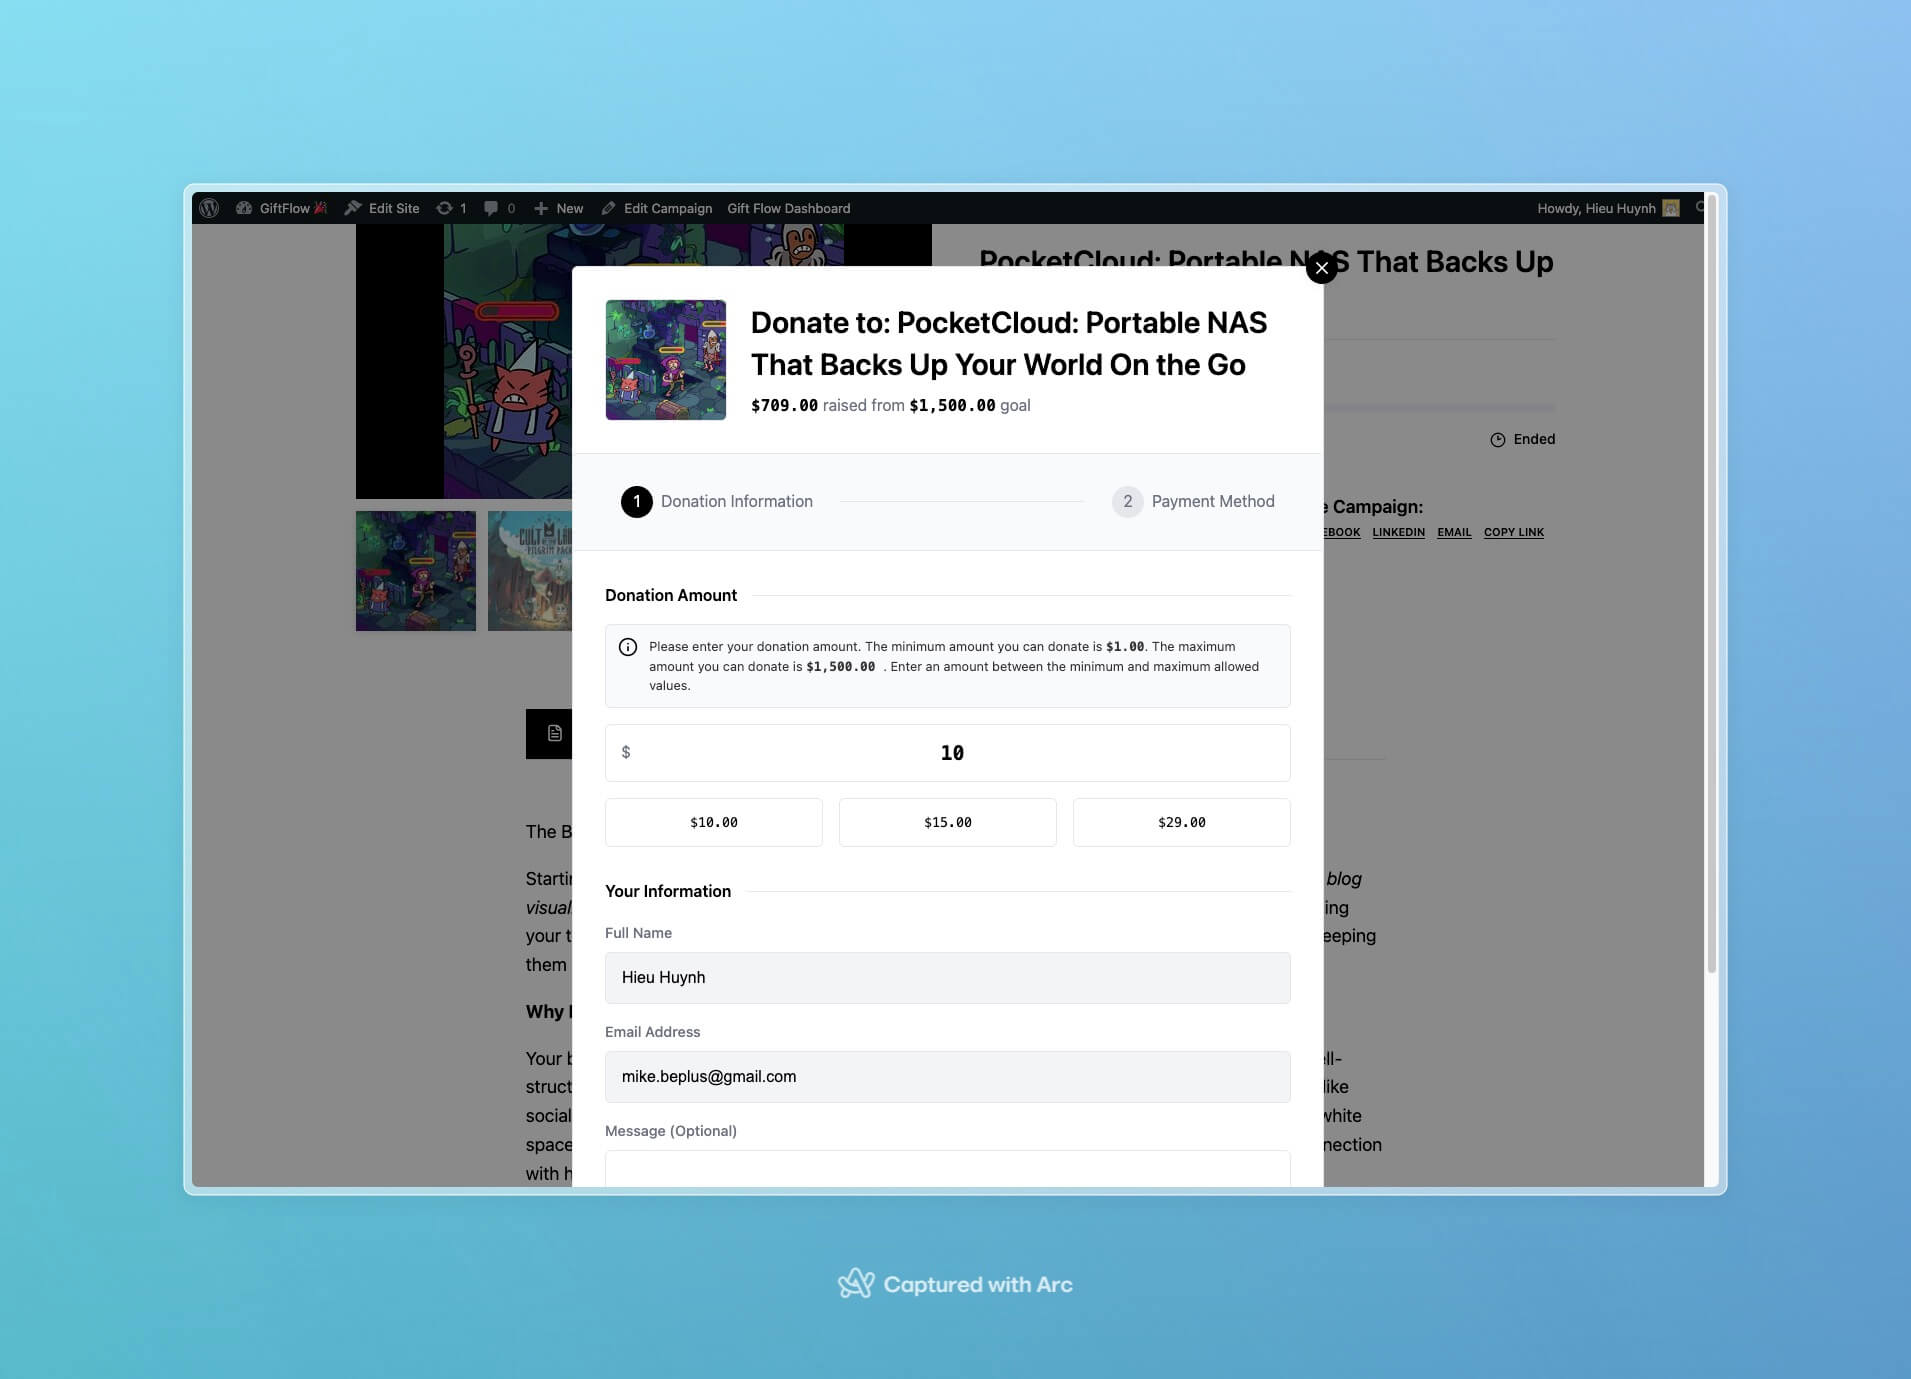Click the main campaign image behind the modal
The height and width of the screenshot is (1379, 1911).
(x=464, y=361)
